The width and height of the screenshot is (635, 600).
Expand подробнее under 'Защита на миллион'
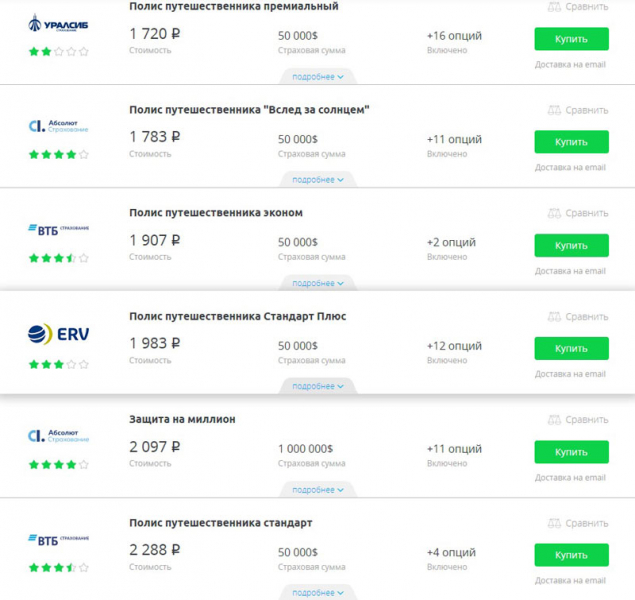[317, 490]
